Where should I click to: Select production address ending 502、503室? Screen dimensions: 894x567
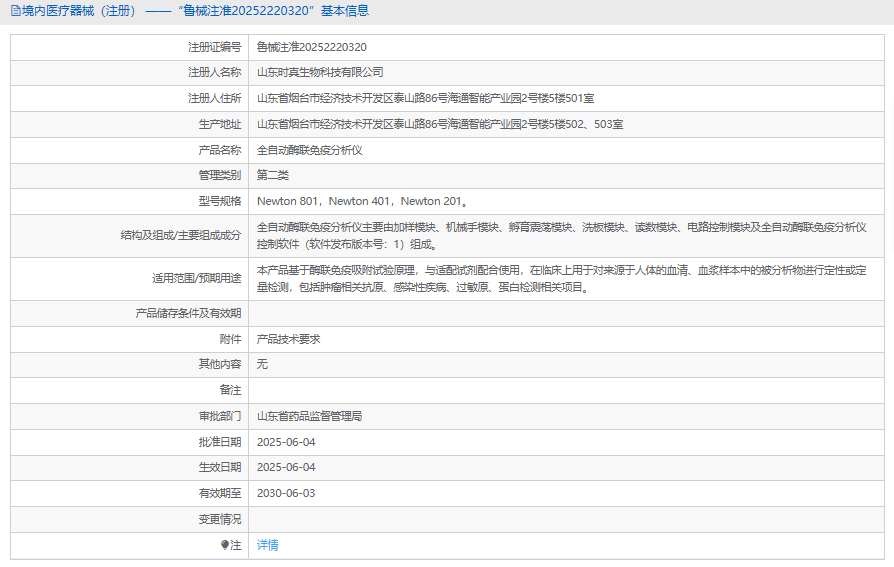(440, 124)
